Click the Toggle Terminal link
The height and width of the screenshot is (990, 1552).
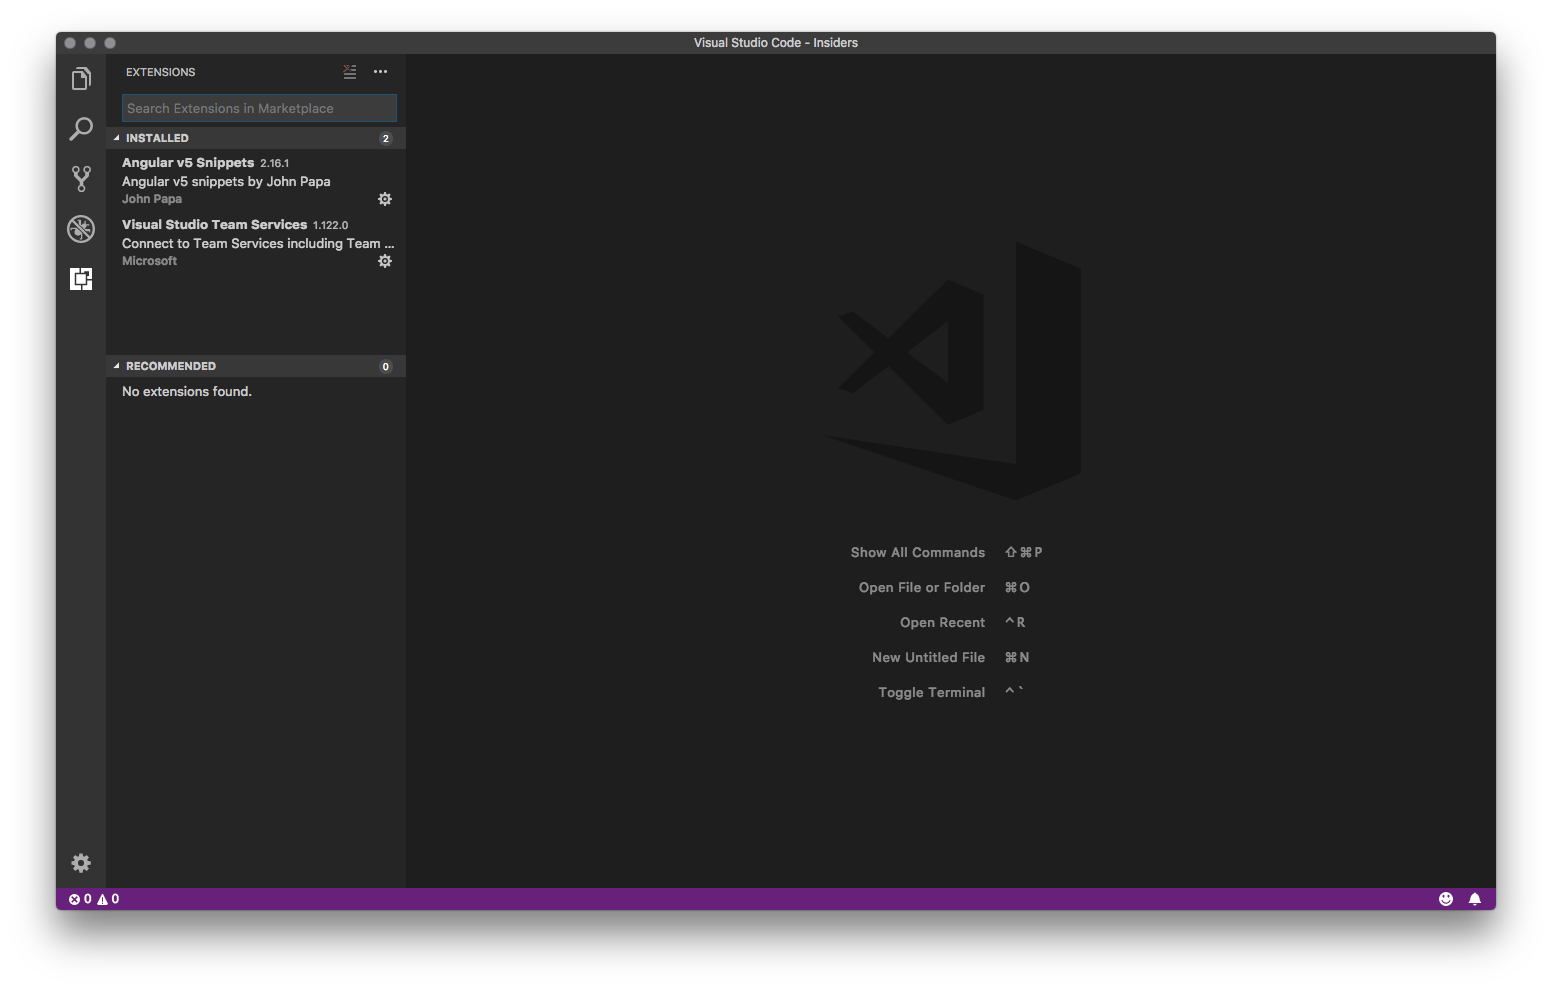tap(931, 692)
